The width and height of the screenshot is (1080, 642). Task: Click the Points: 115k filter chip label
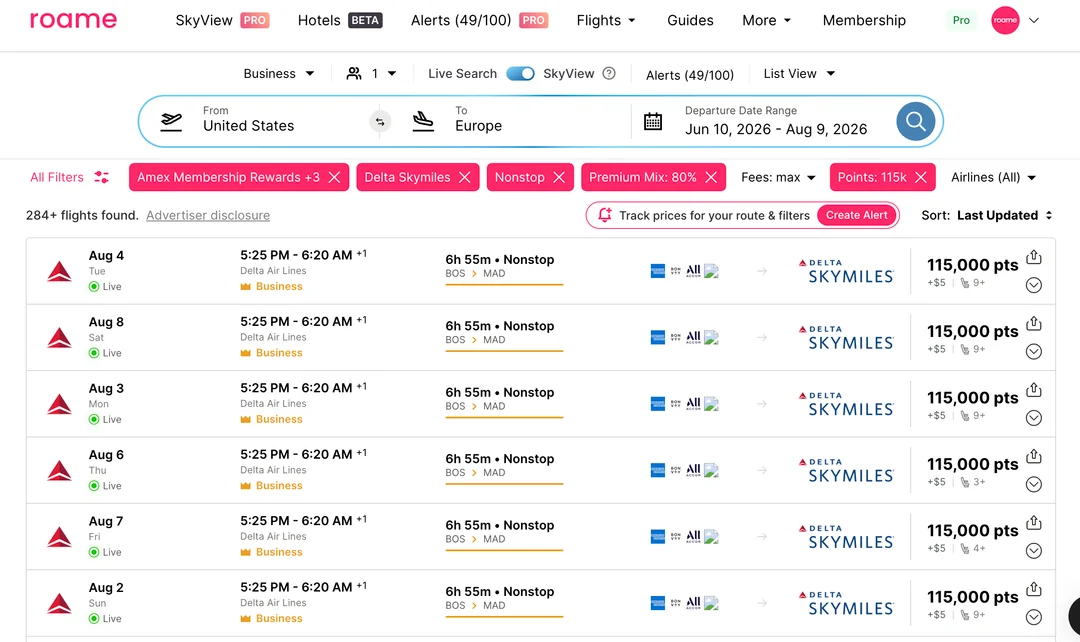click(x=872, y=177)
